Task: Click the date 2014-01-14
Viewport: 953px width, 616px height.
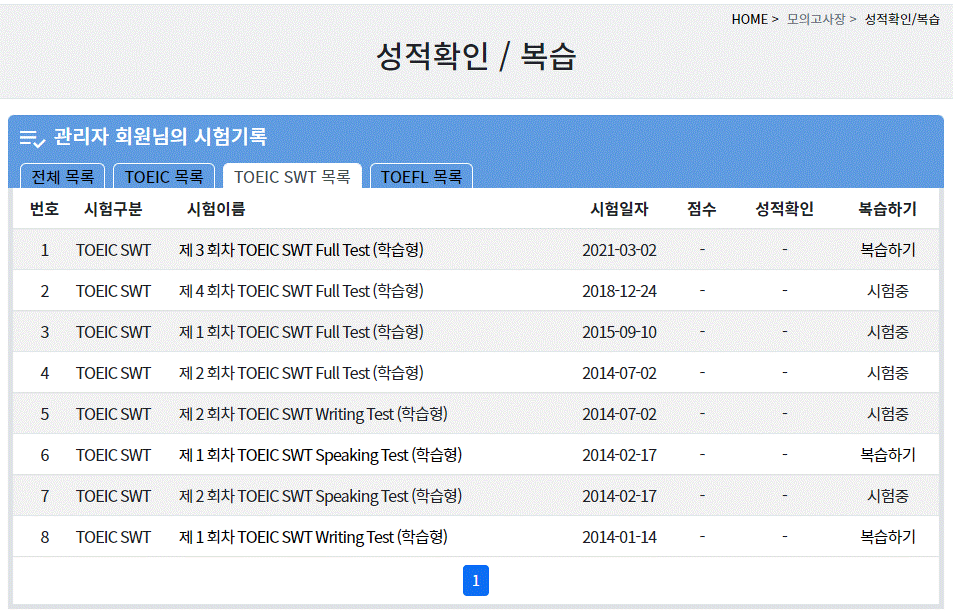Action: click(x=619, y=537)
